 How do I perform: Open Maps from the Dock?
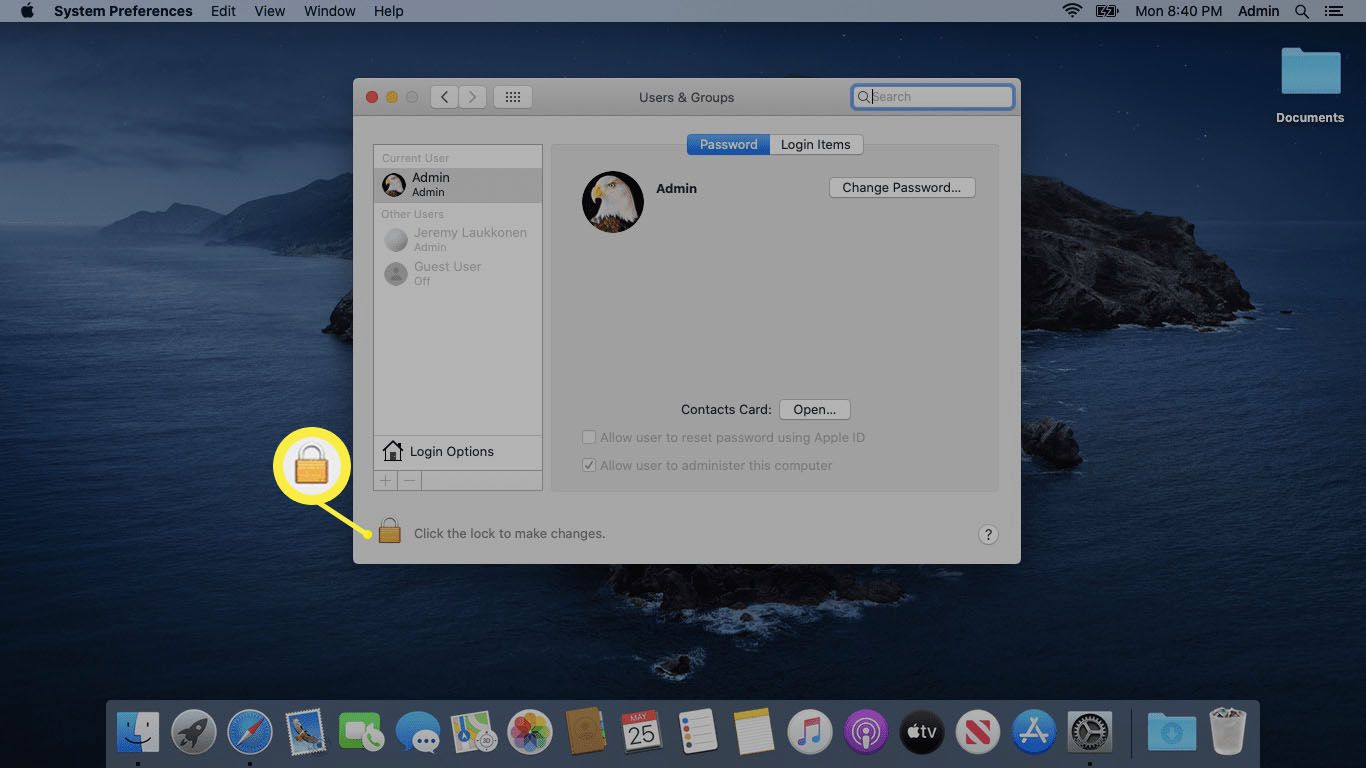pos(474,733)
